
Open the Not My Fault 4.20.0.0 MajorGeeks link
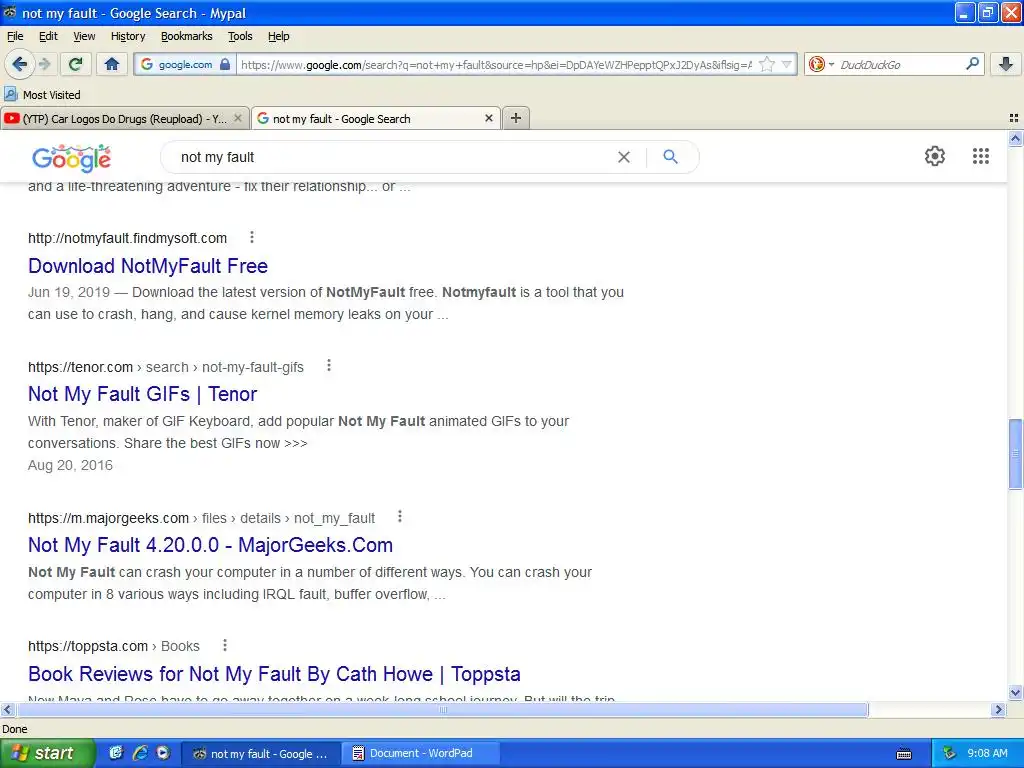210,545
